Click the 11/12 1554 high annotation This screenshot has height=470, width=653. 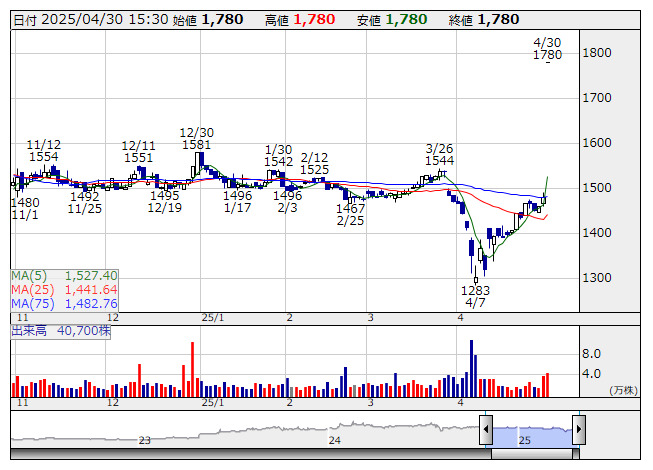(x=44, y=151)
